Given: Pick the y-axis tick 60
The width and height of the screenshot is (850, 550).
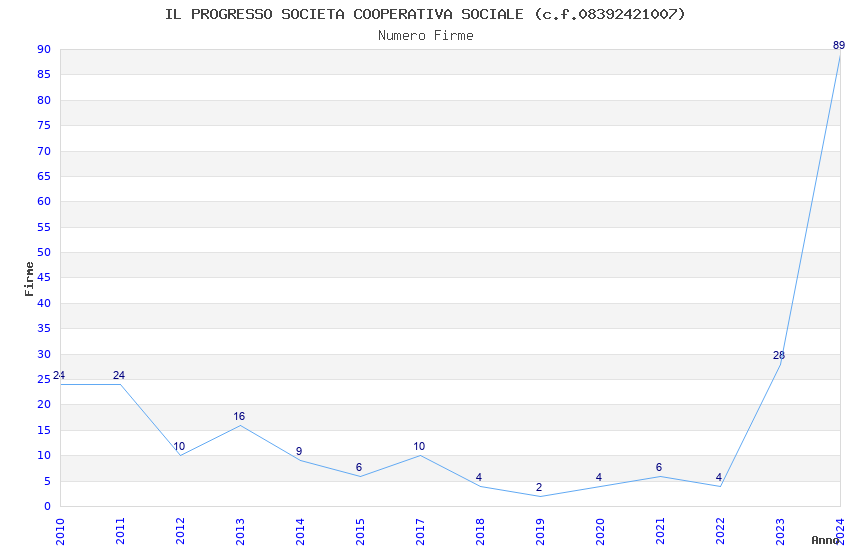Looking at the screenshot, I should click(44, 202).
